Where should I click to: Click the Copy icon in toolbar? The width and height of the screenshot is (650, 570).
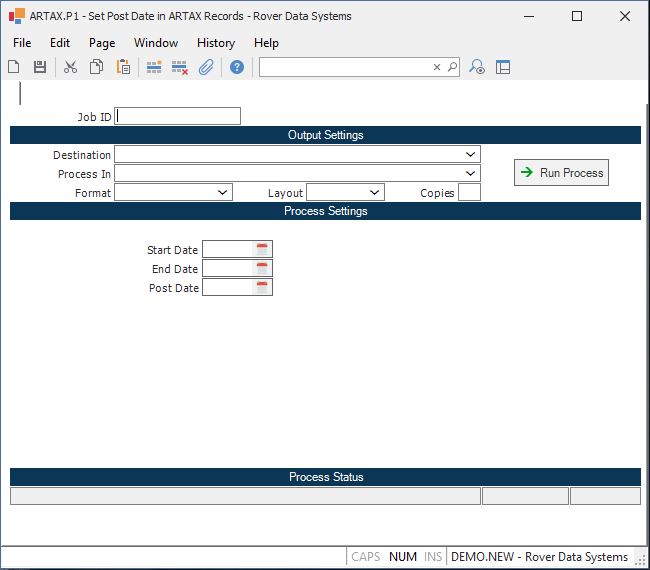pos(97,67)
